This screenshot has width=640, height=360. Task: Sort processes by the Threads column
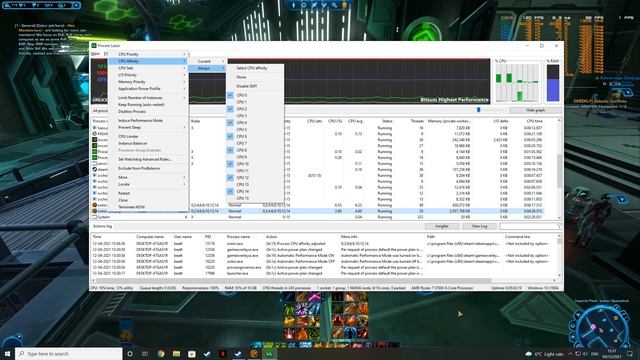[417, 121]
